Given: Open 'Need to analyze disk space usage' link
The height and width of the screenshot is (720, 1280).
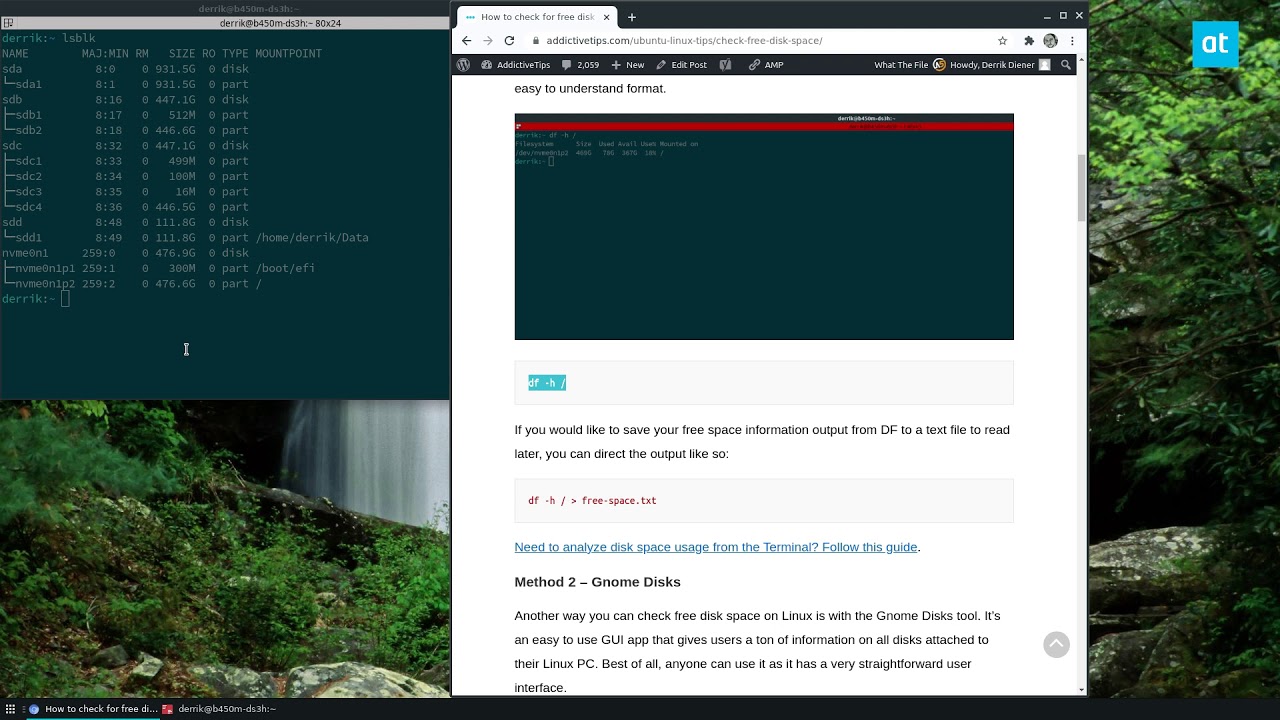Looking at the screenshot, I should (716, 547).
